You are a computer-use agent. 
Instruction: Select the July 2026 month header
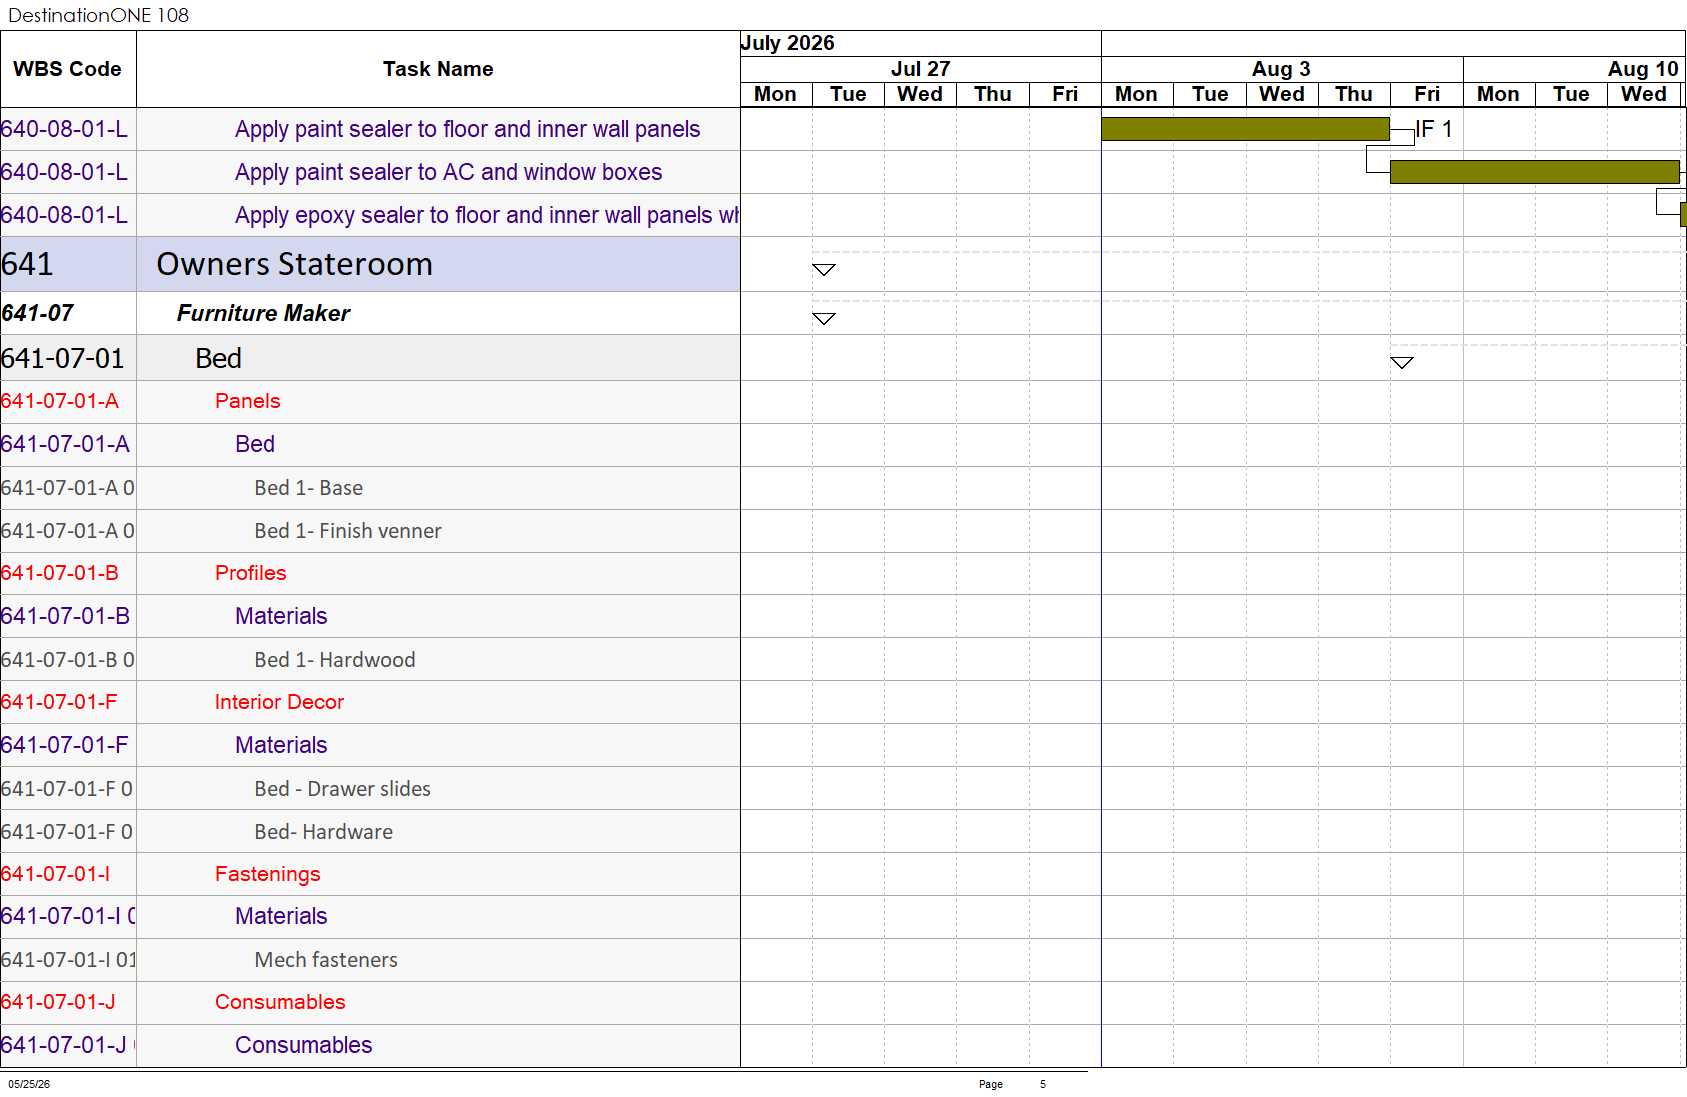click(x=788, y=43)
